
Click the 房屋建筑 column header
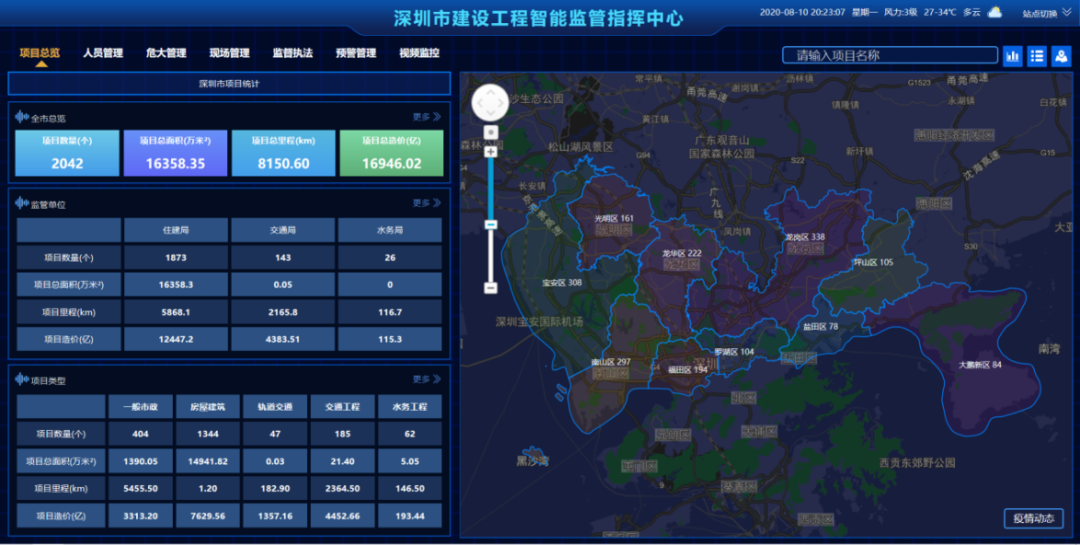coord(208,407)
